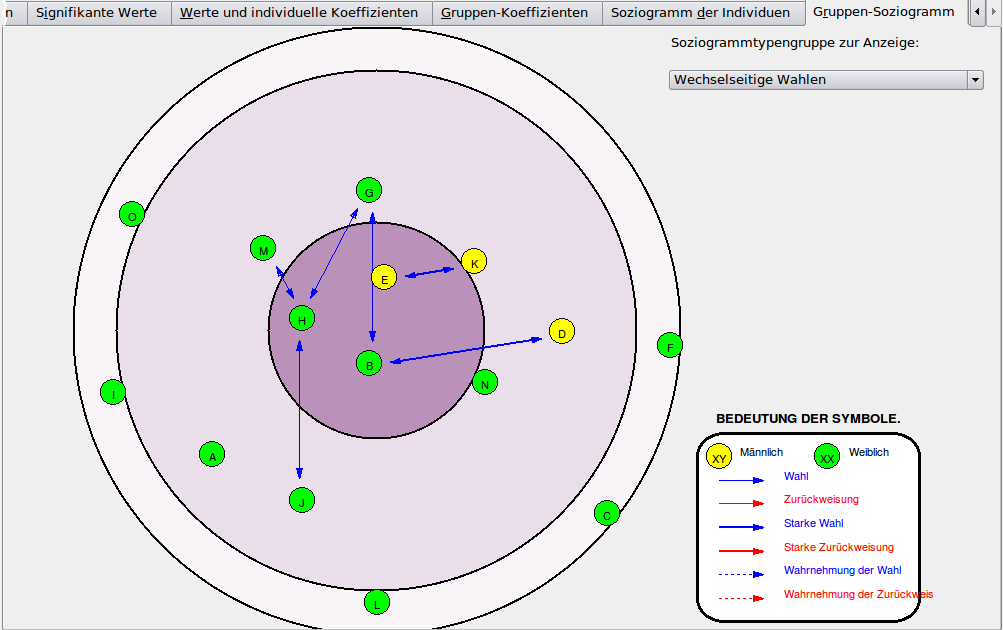The width and height of the screenshot is (1003, 630).
Task: Click the green node labeled B
Action: (x=369, y=364)
